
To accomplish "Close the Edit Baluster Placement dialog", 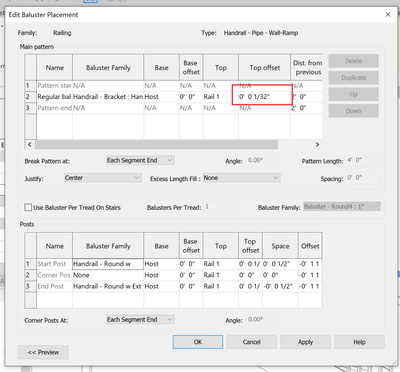I will click(x=388, y=15).
